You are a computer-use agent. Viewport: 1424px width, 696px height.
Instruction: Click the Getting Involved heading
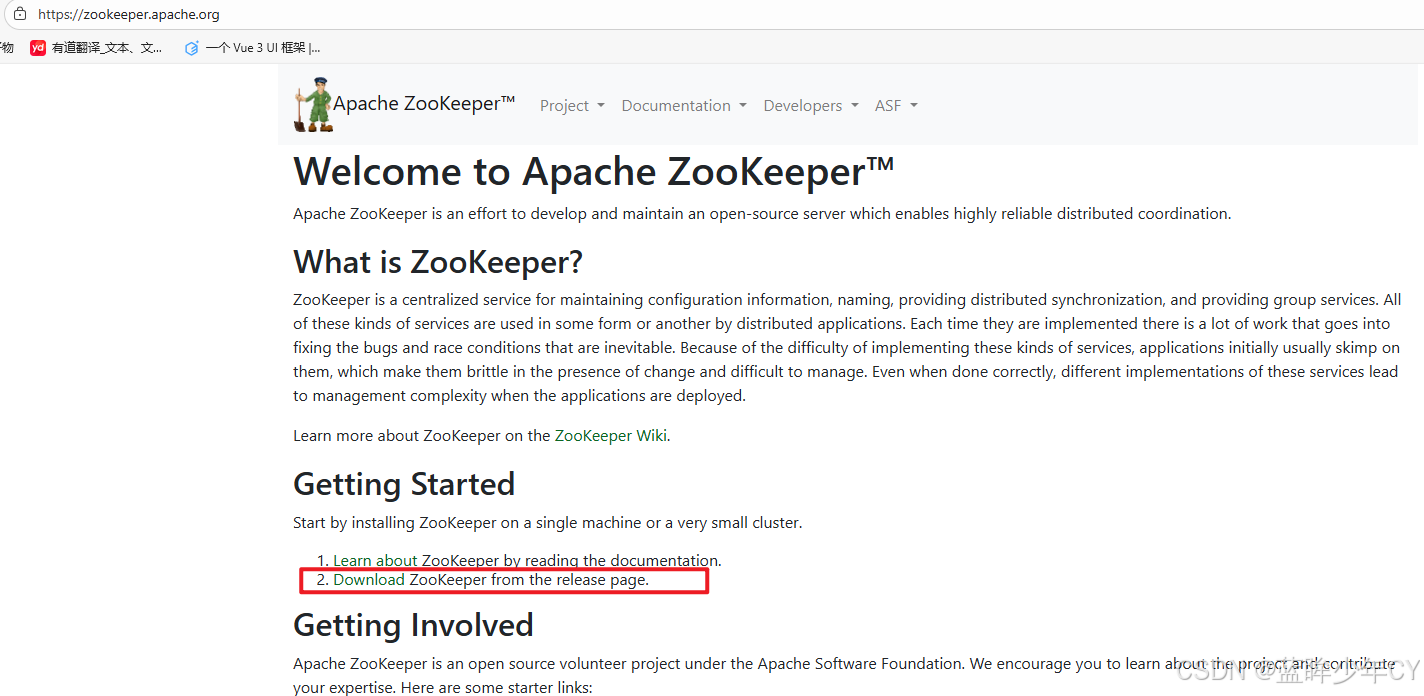coord(413,625)
